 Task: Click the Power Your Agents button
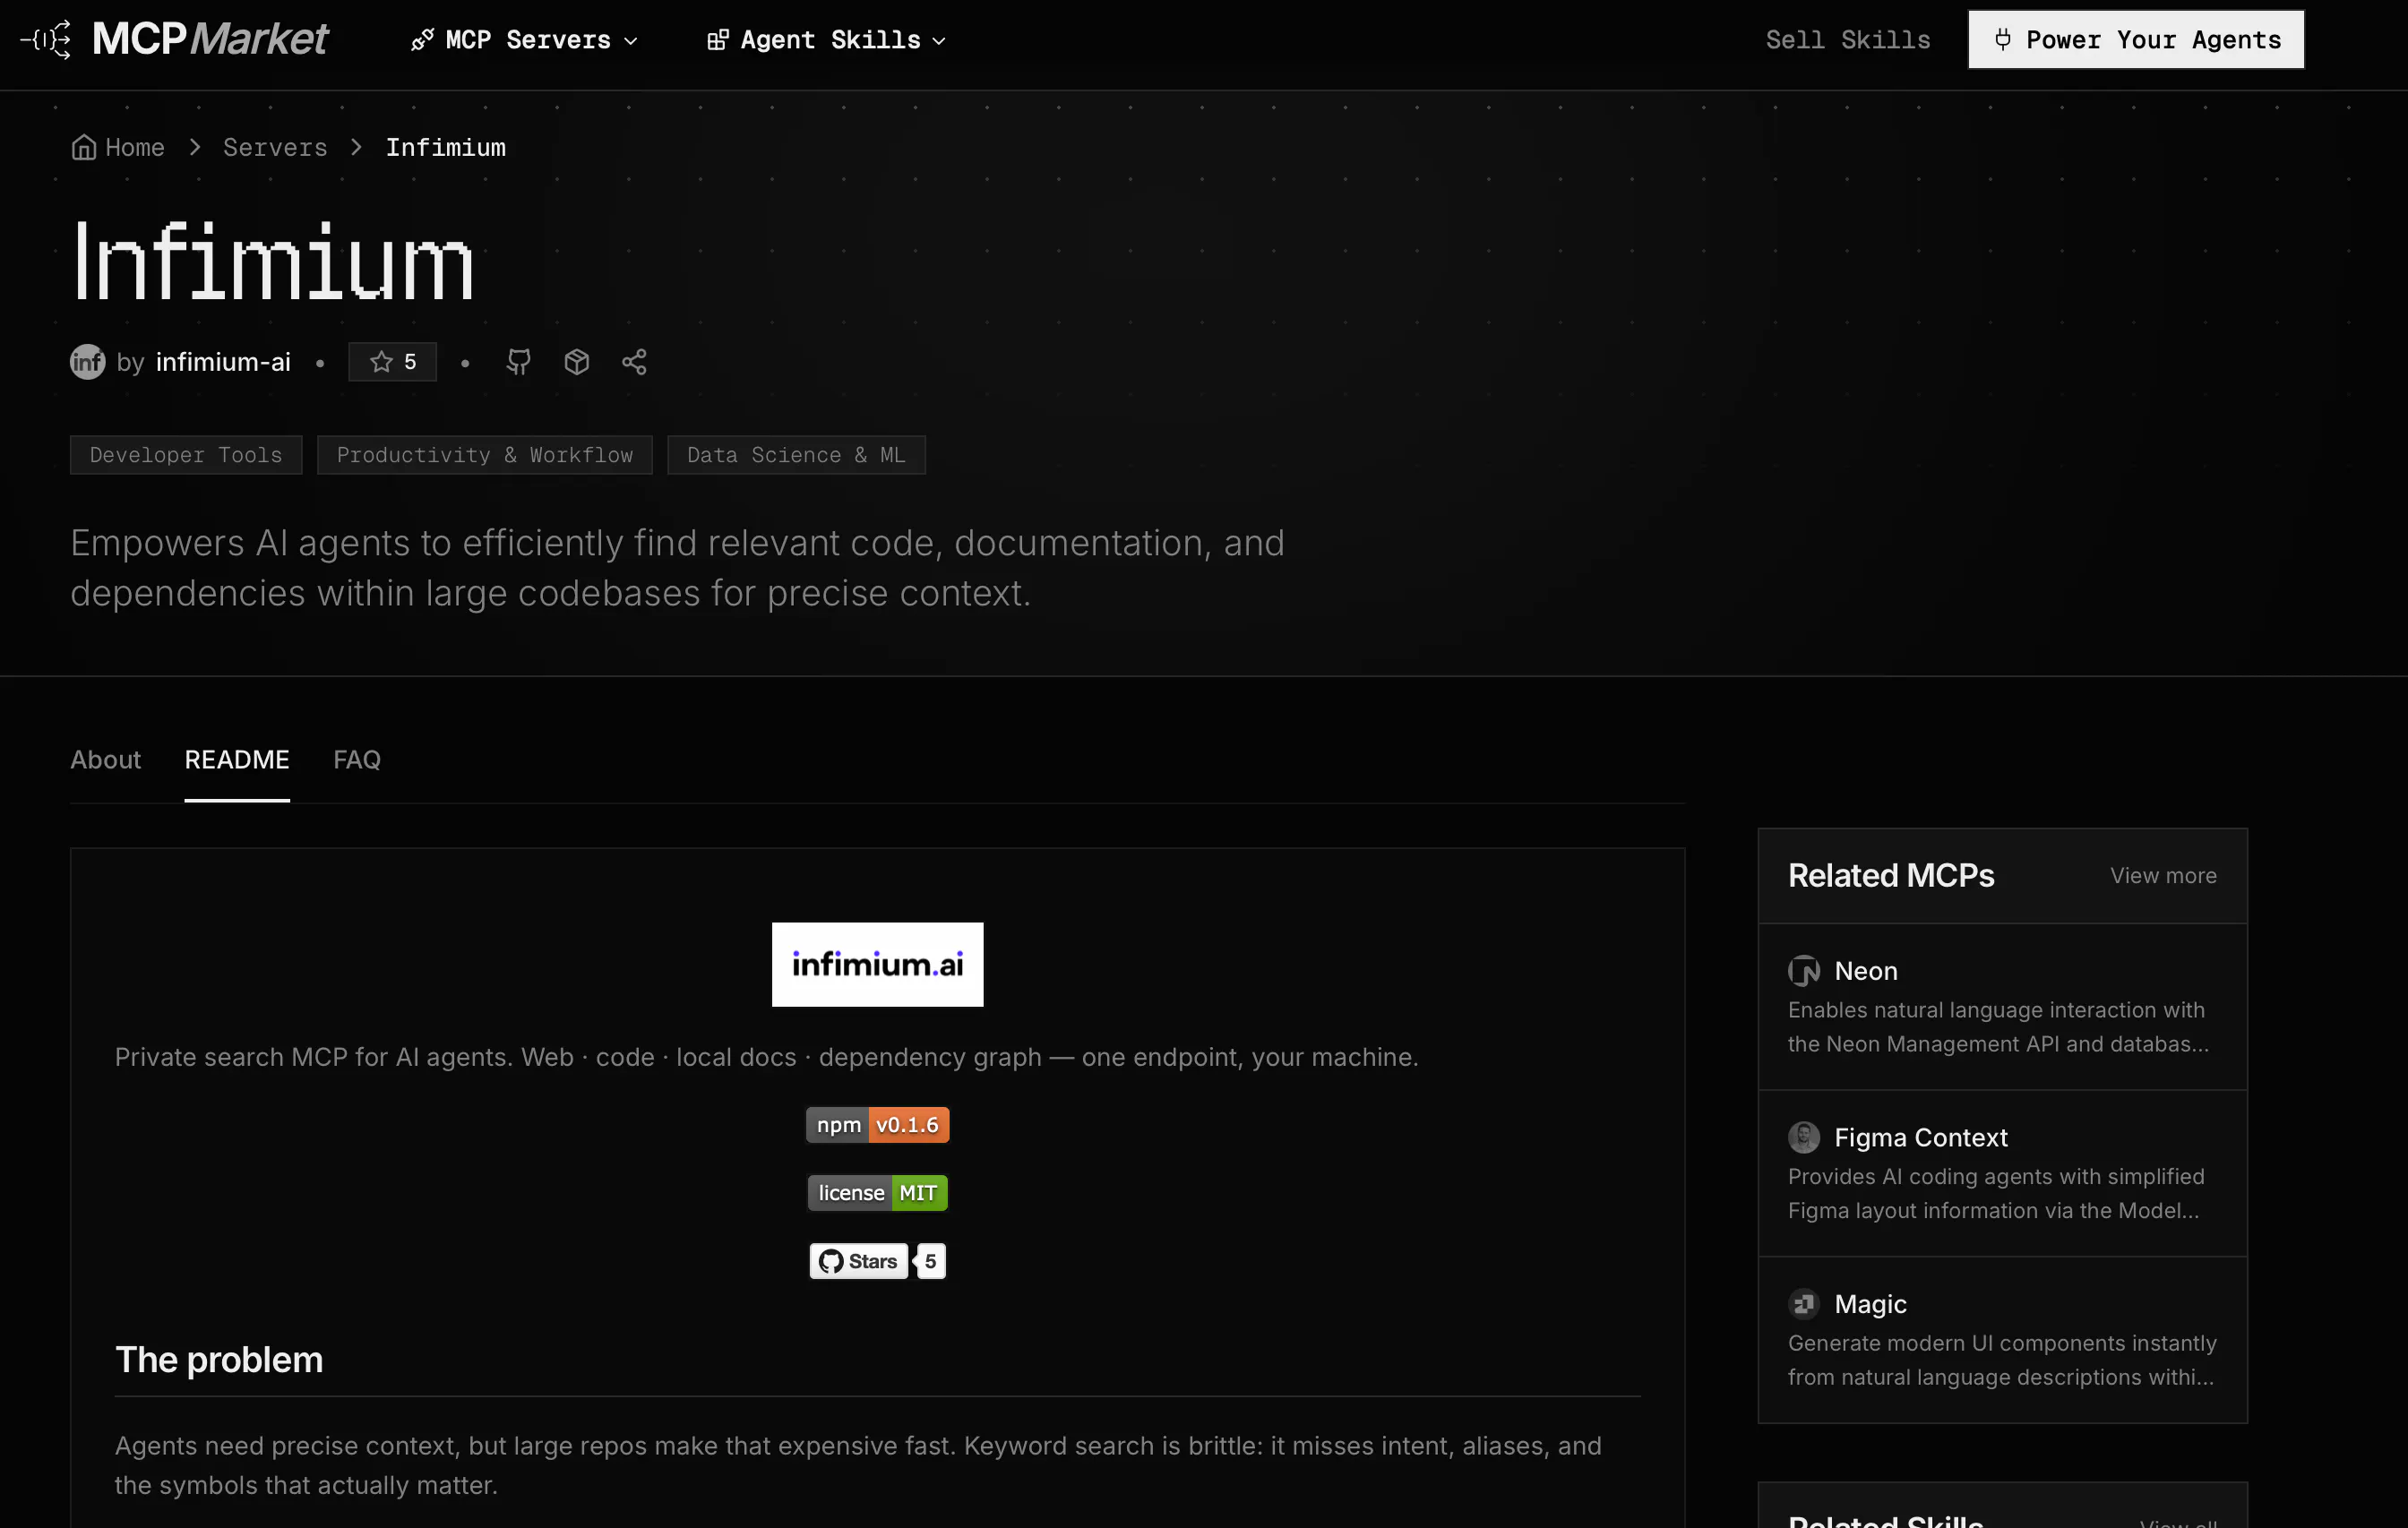coord(2136,40)
